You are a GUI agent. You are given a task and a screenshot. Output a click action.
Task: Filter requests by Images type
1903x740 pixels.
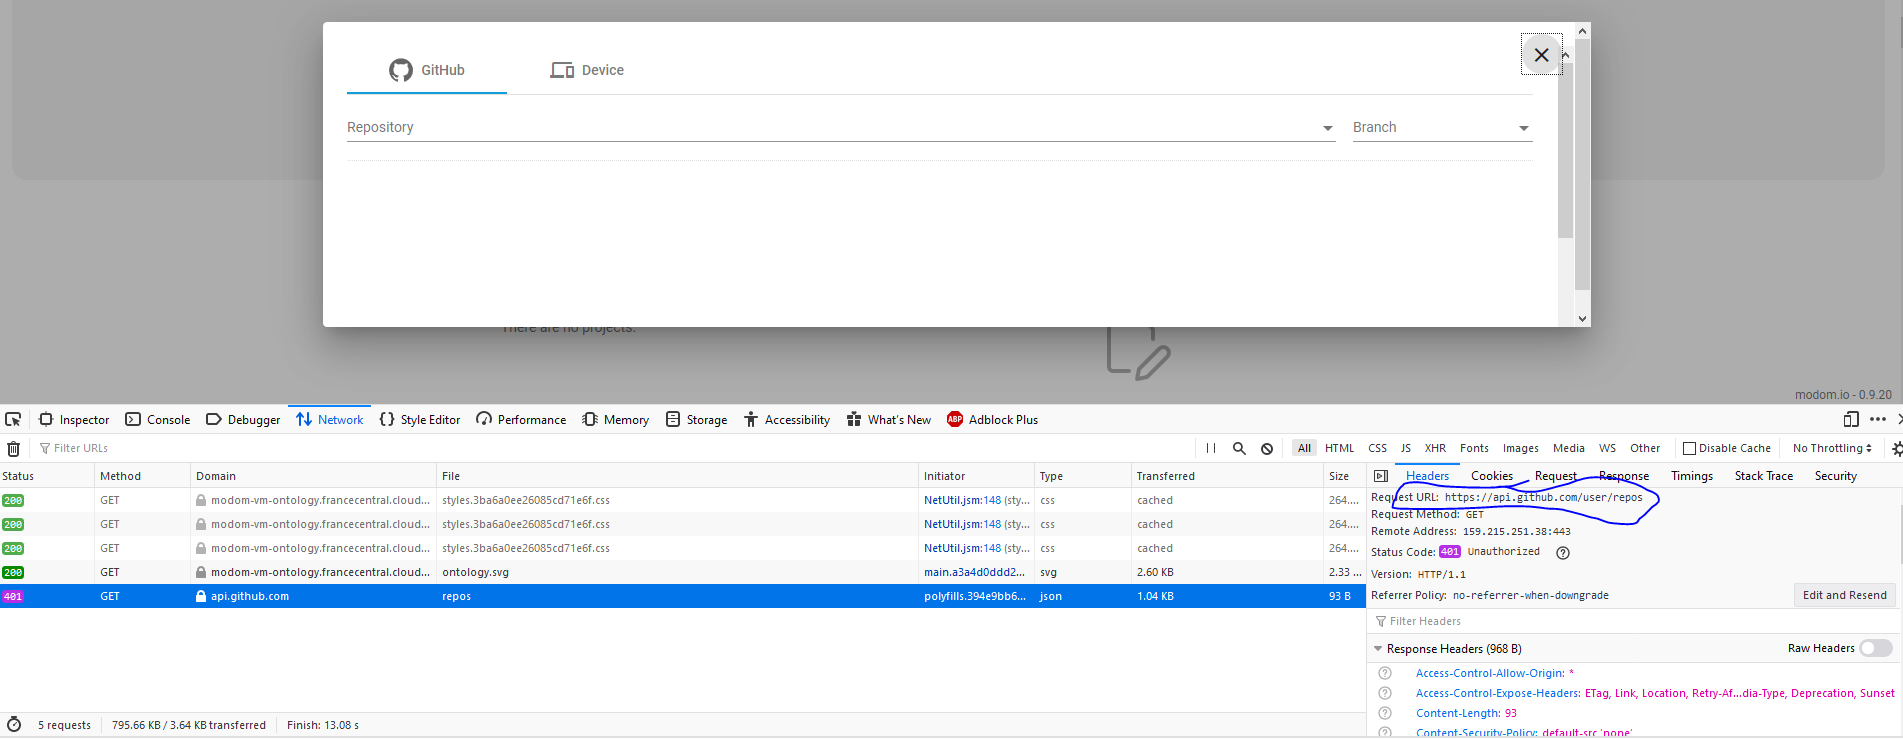click(x=1520, y=448)
